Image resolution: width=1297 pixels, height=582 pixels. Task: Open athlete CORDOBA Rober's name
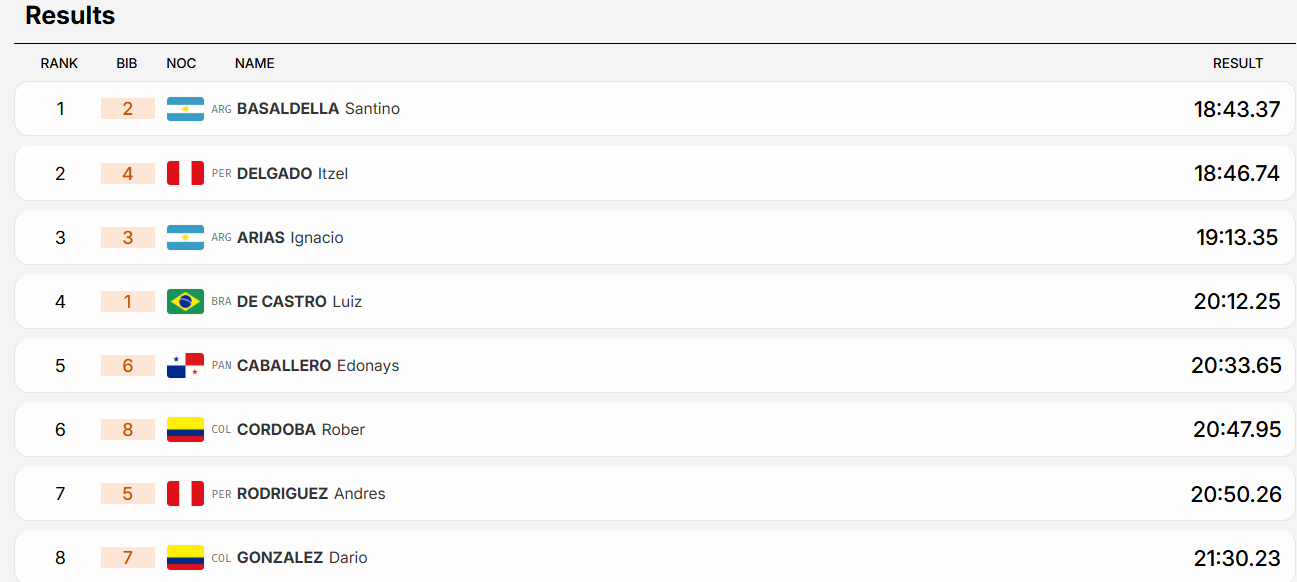(x=301, y=429)
